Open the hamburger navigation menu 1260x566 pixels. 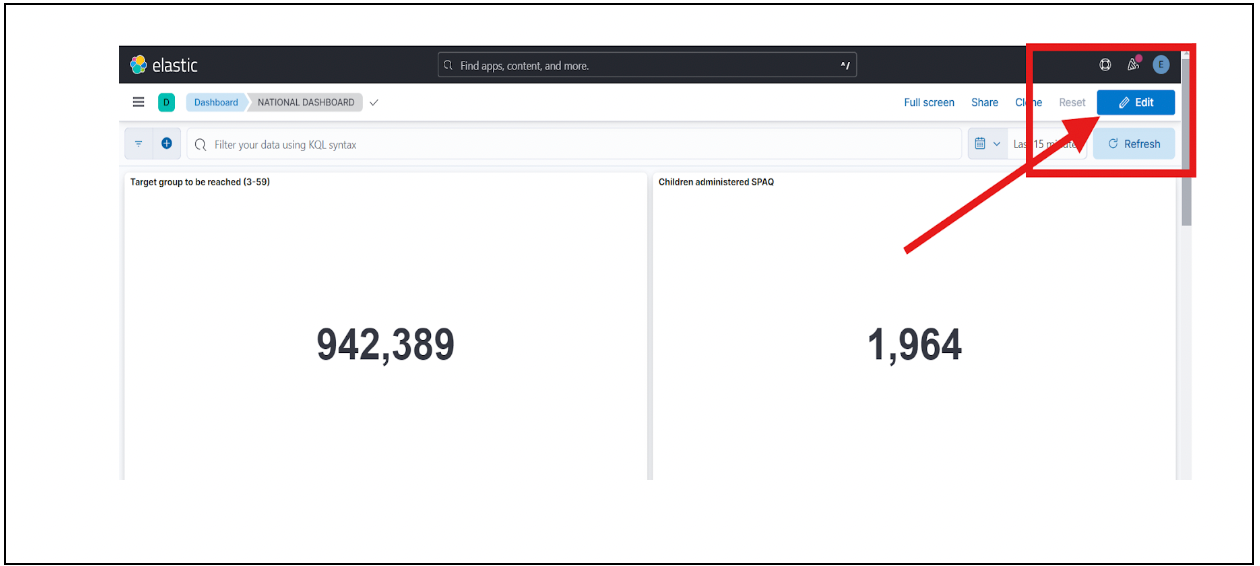point(139,102)
